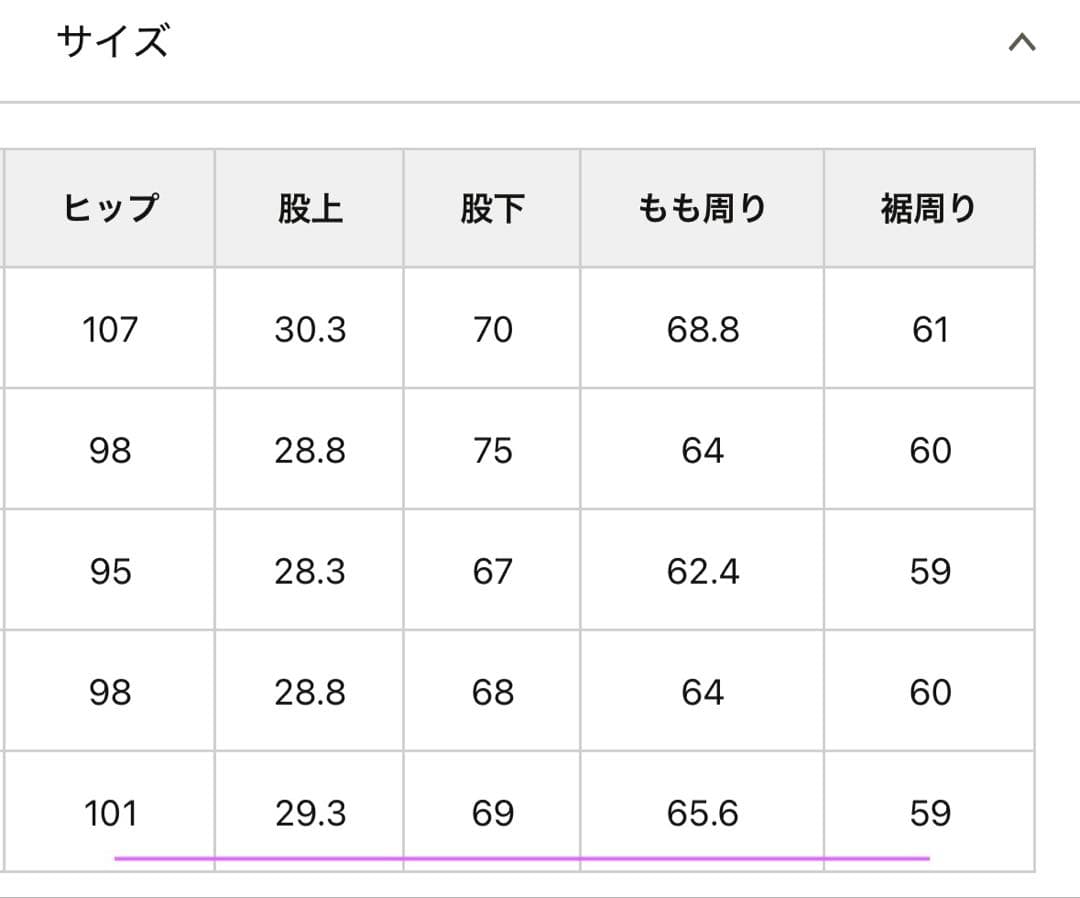The width and height of the screenshot is (1080, 898).
Task: Click the cell containing 75
Action: click(x=490, y=450)
